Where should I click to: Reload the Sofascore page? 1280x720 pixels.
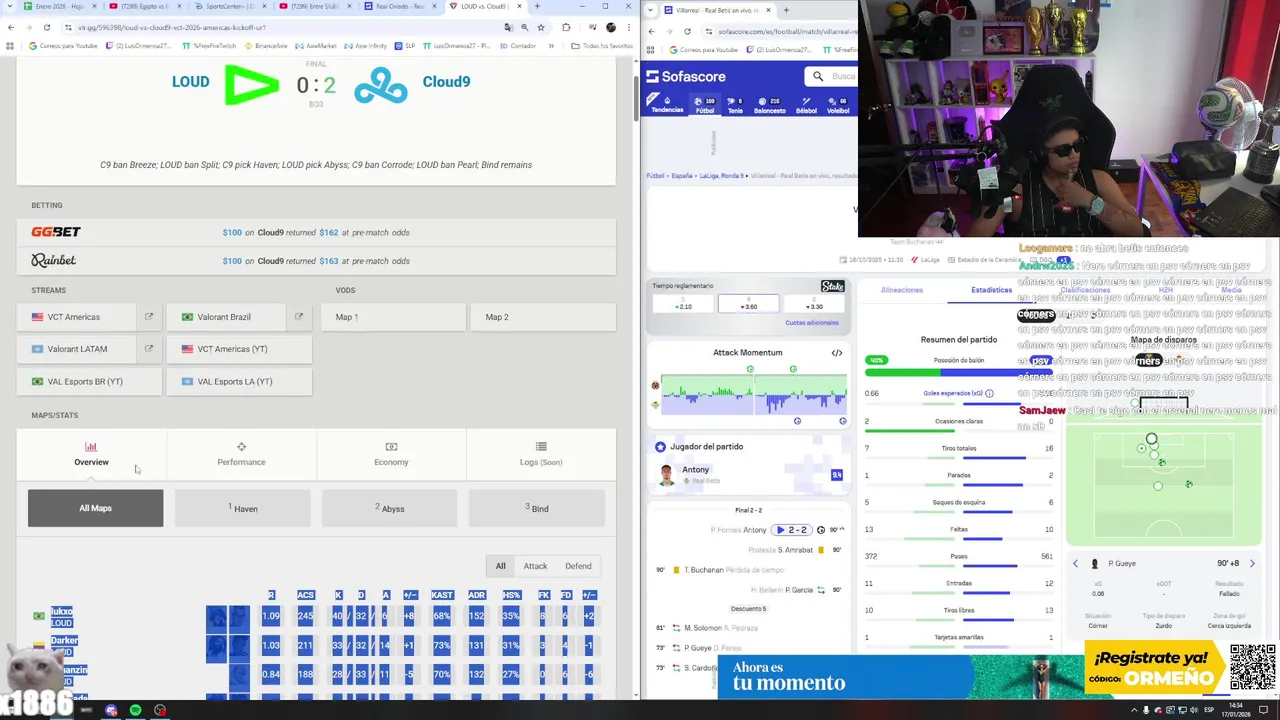[x=687, y=31]
